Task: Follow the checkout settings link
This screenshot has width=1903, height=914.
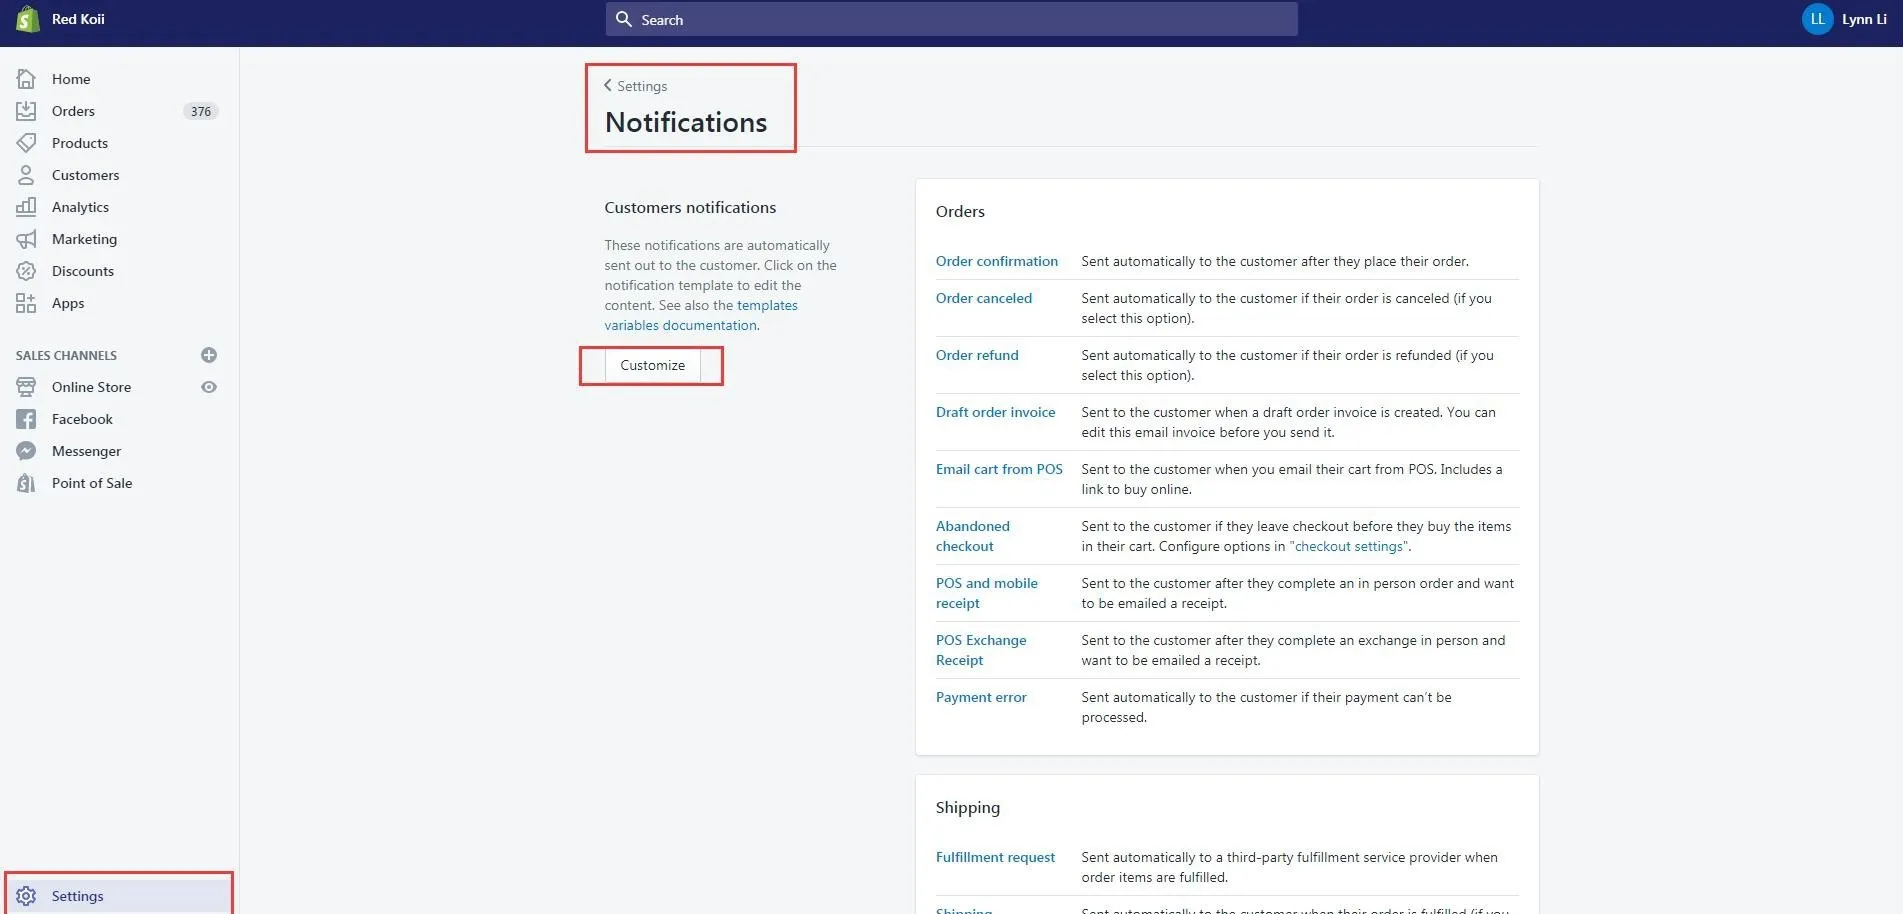Action: pyautogui.click(x=1348, y=546)
